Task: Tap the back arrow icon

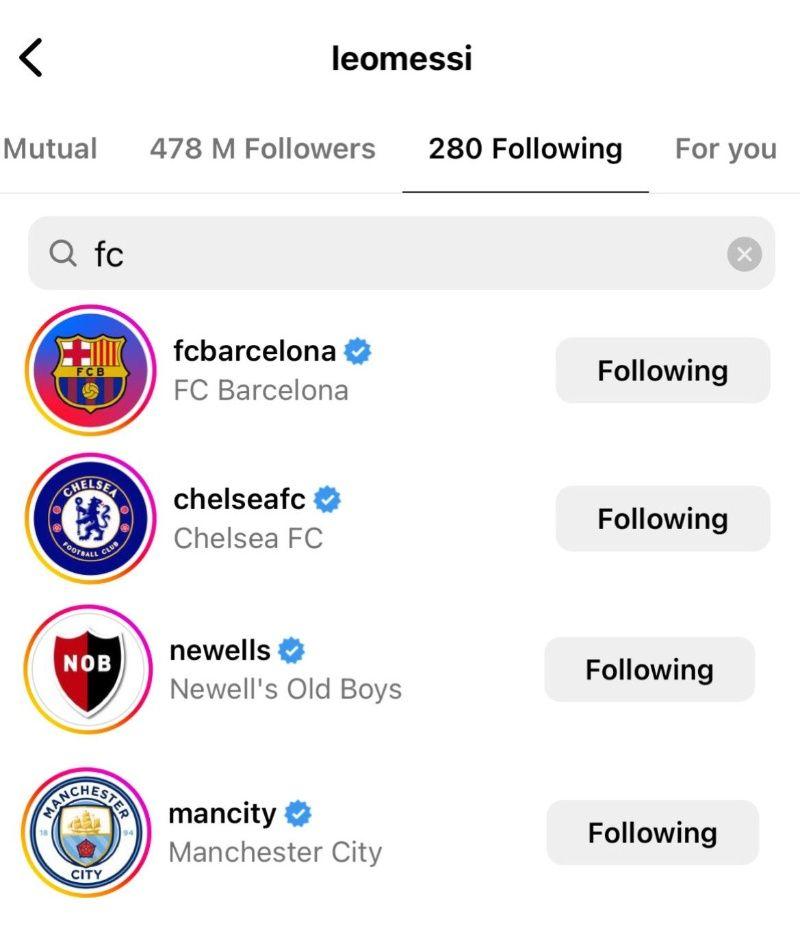Action: (x=32, y=59)
